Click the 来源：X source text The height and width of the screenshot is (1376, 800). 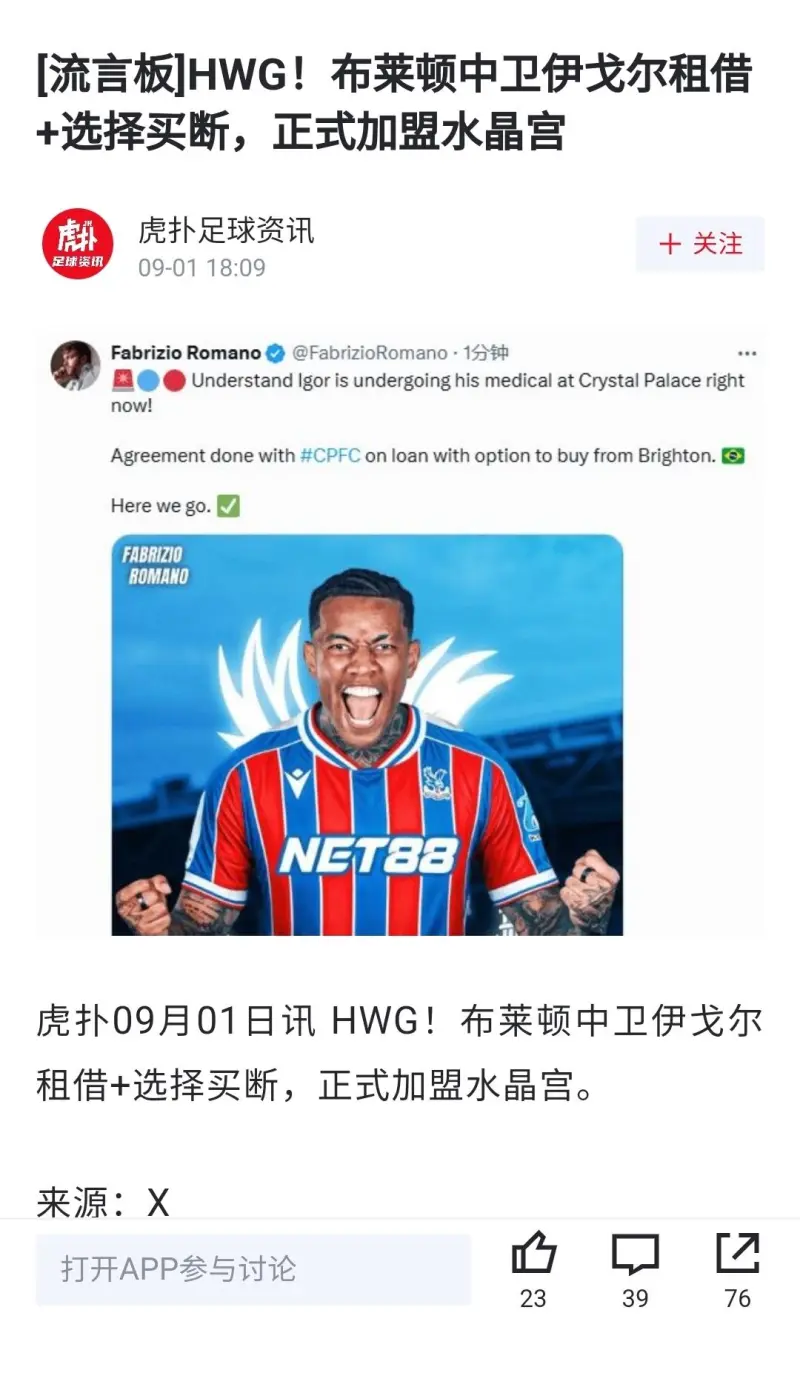click(103, 1202)
